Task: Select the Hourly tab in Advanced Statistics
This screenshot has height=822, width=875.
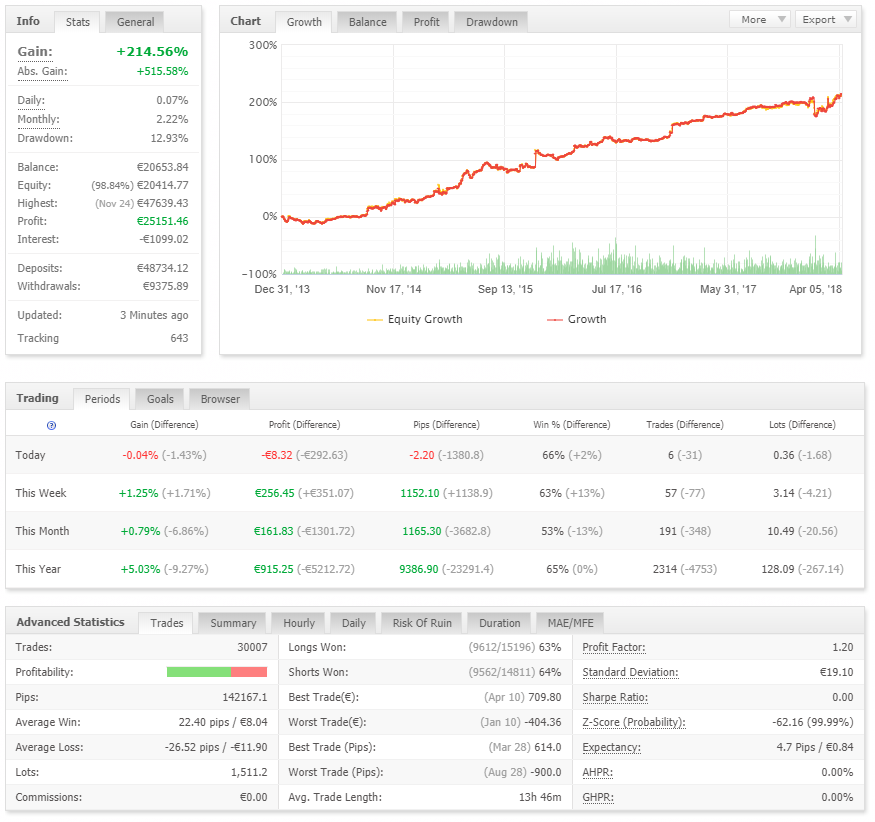Action: [x=299, y=623]
